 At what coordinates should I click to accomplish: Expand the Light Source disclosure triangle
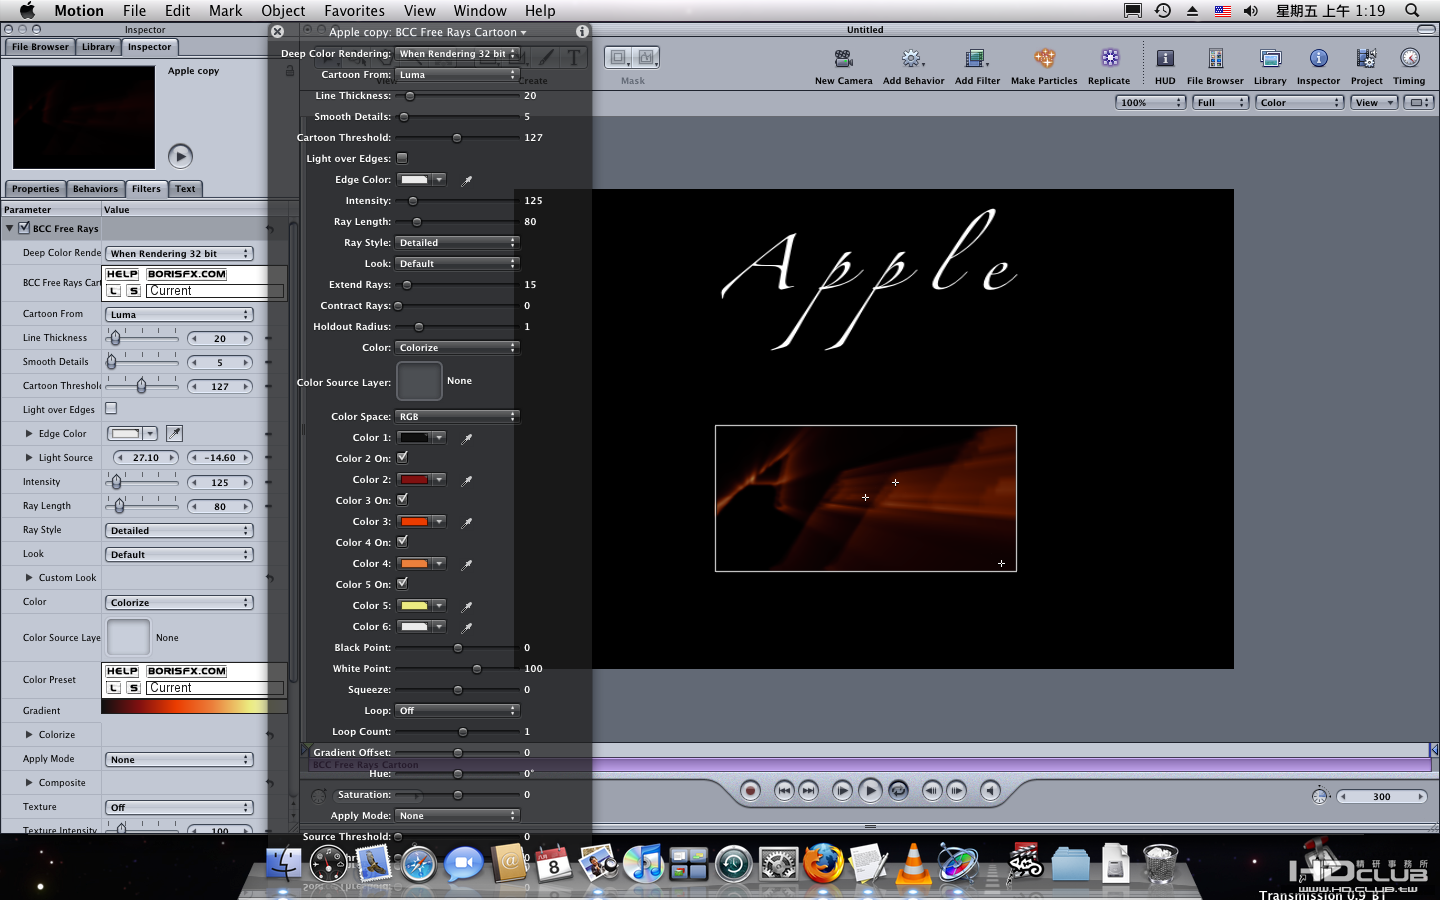pyautogui.click(x=29, y=458)
